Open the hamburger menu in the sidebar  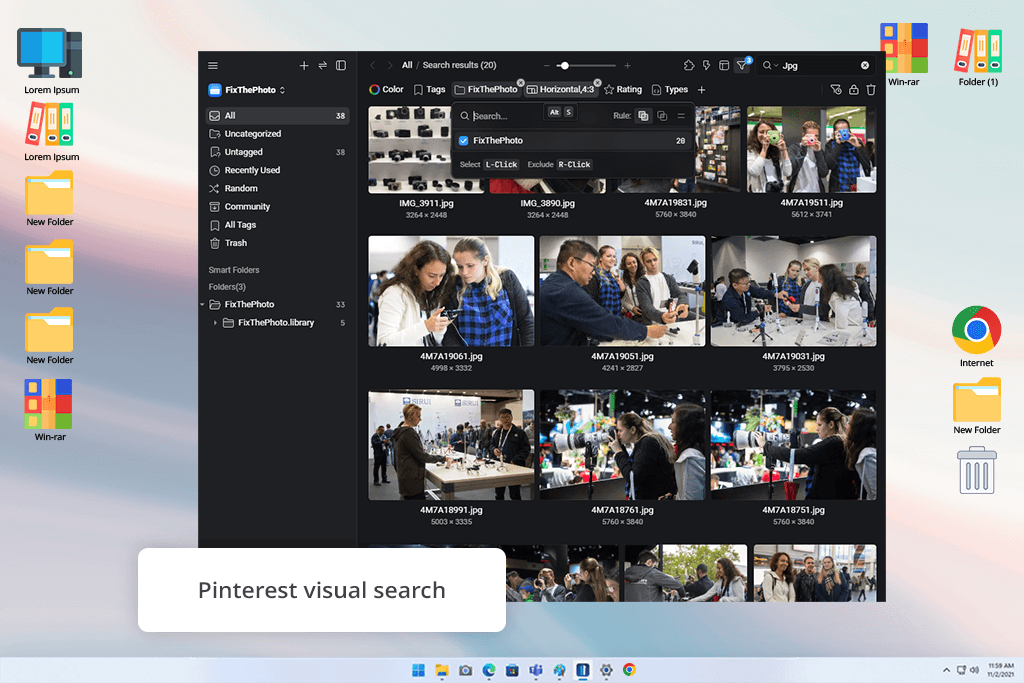(x=213, y=65)
